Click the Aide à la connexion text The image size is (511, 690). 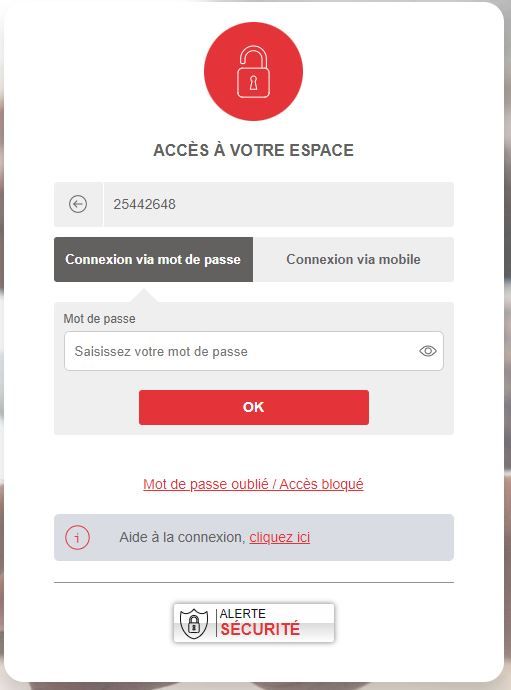coord(182,537)
